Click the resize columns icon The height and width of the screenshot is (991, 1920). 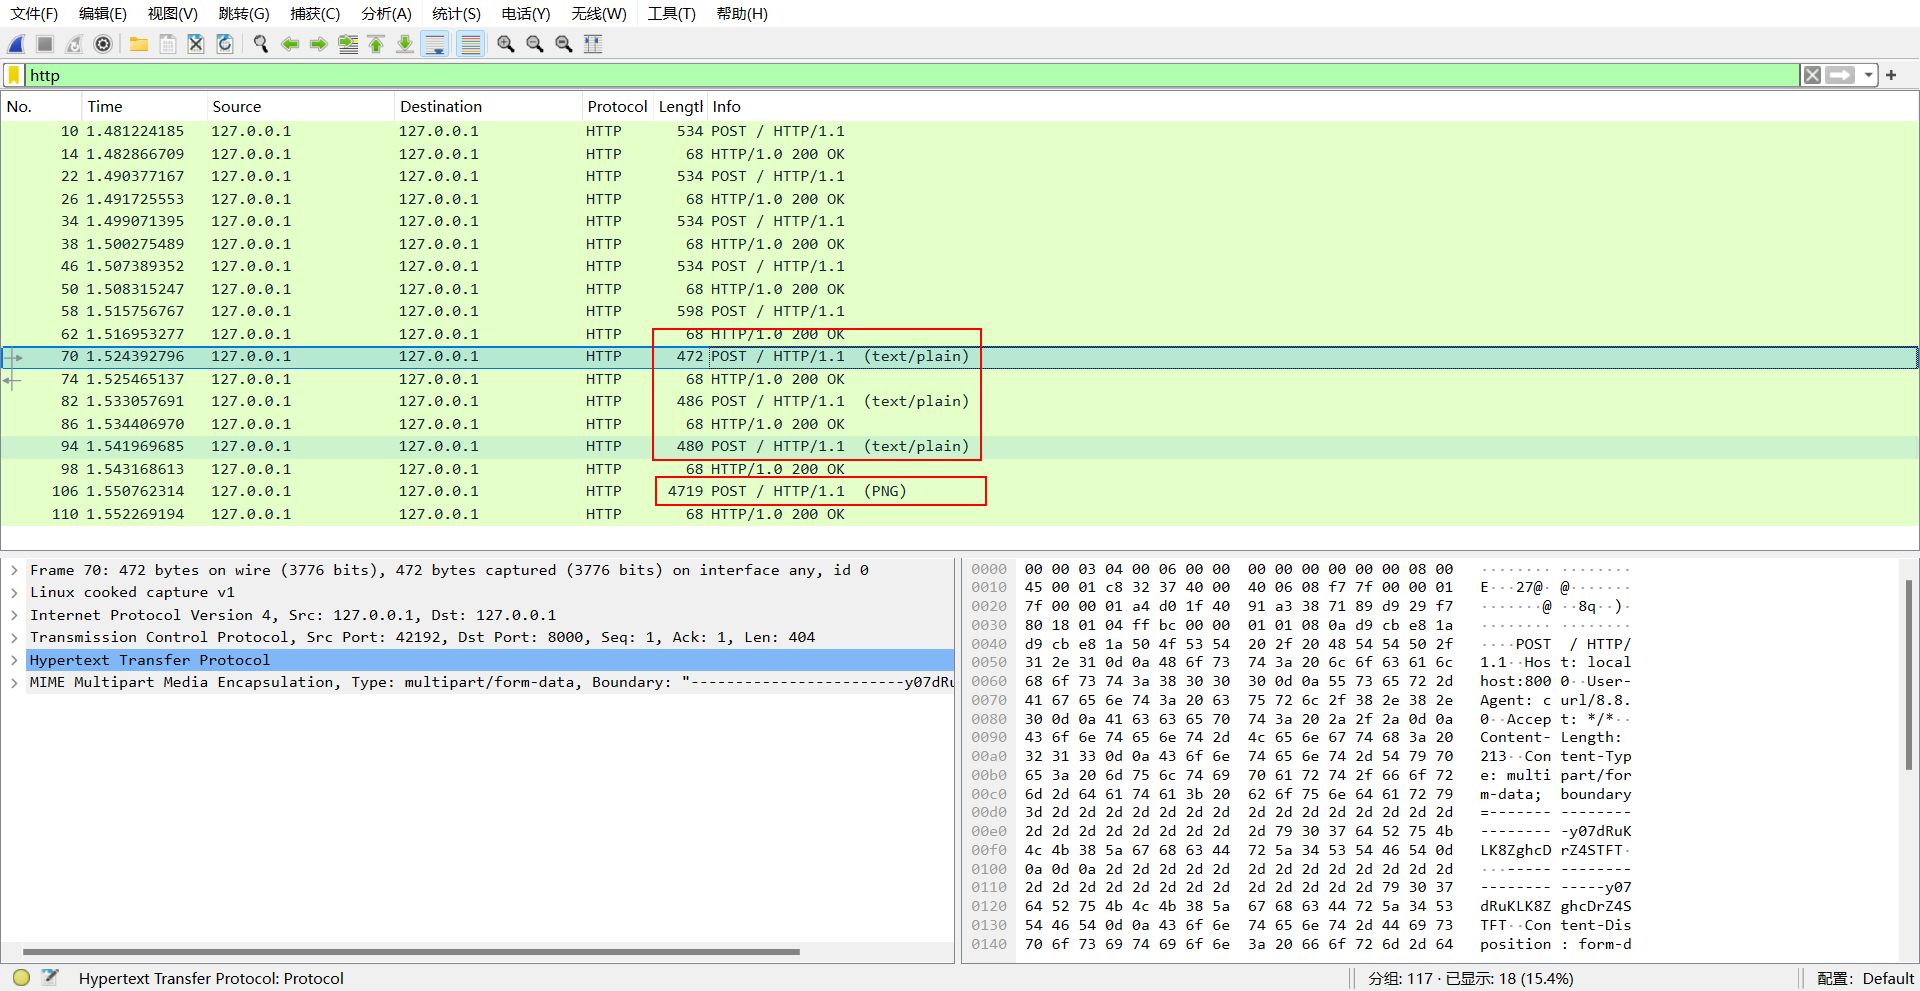pos(593,44)
